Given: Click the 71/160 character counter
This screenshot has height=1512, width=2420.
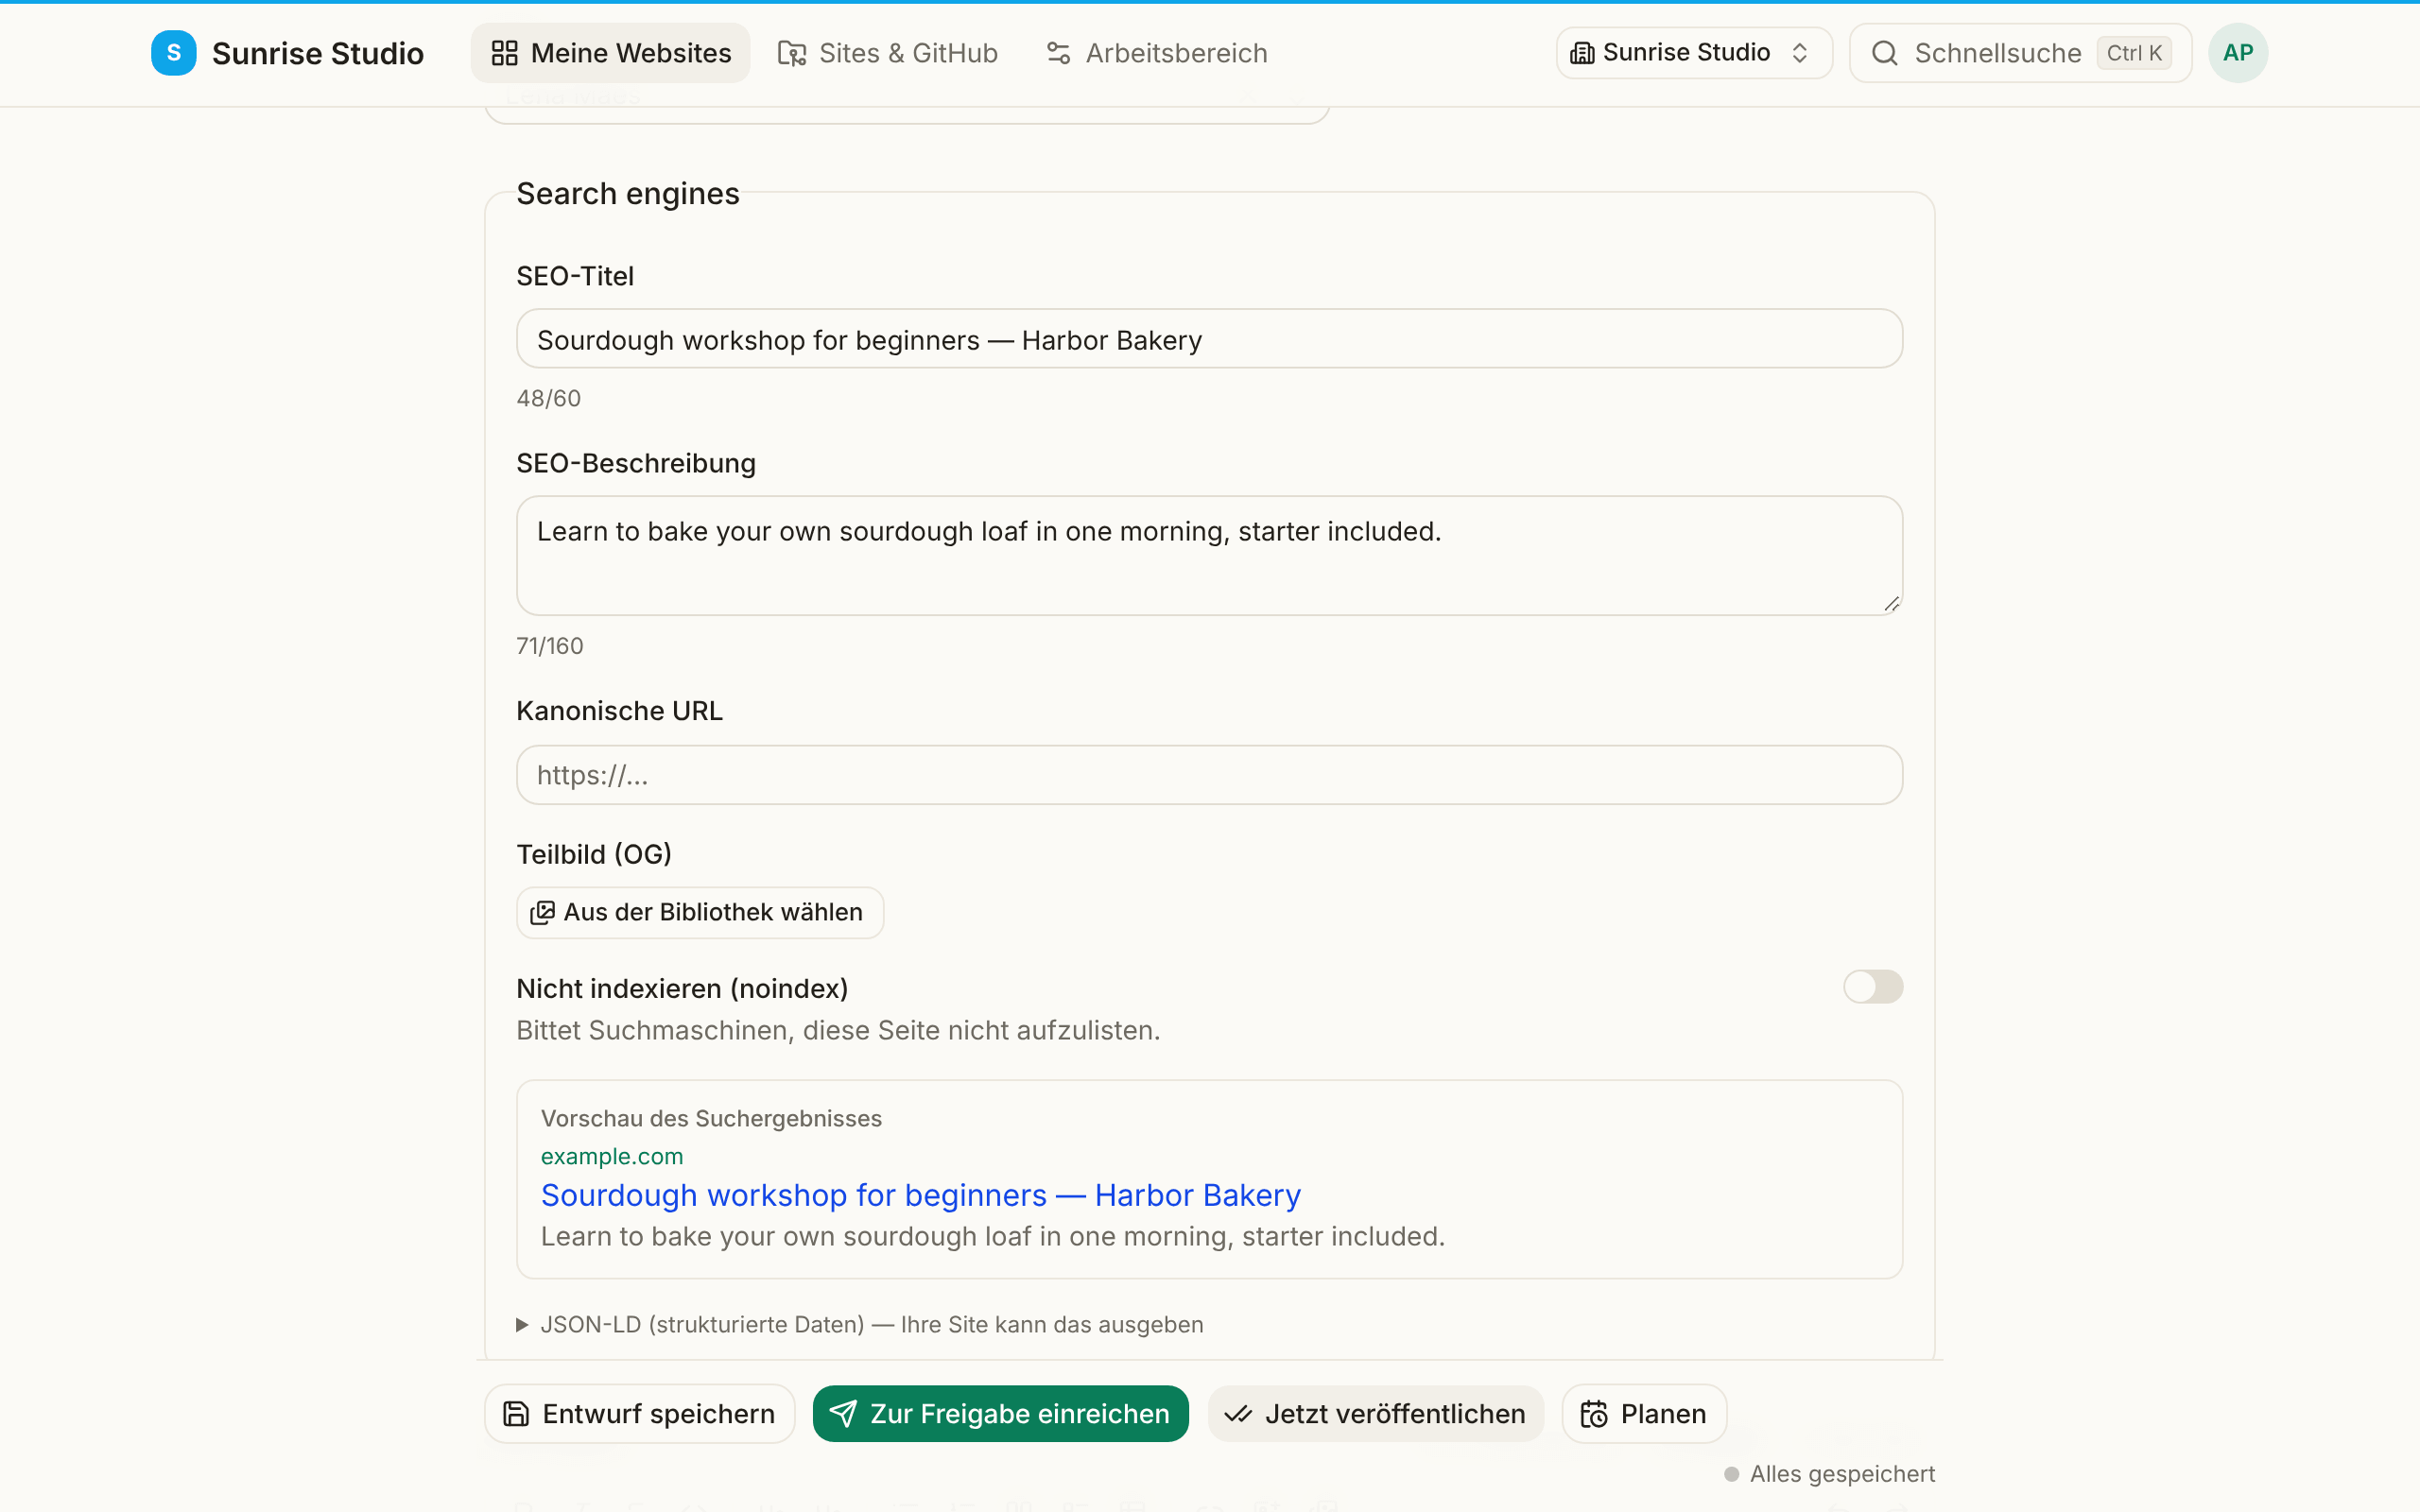Looking at the screenshot, I should [549, 646].
